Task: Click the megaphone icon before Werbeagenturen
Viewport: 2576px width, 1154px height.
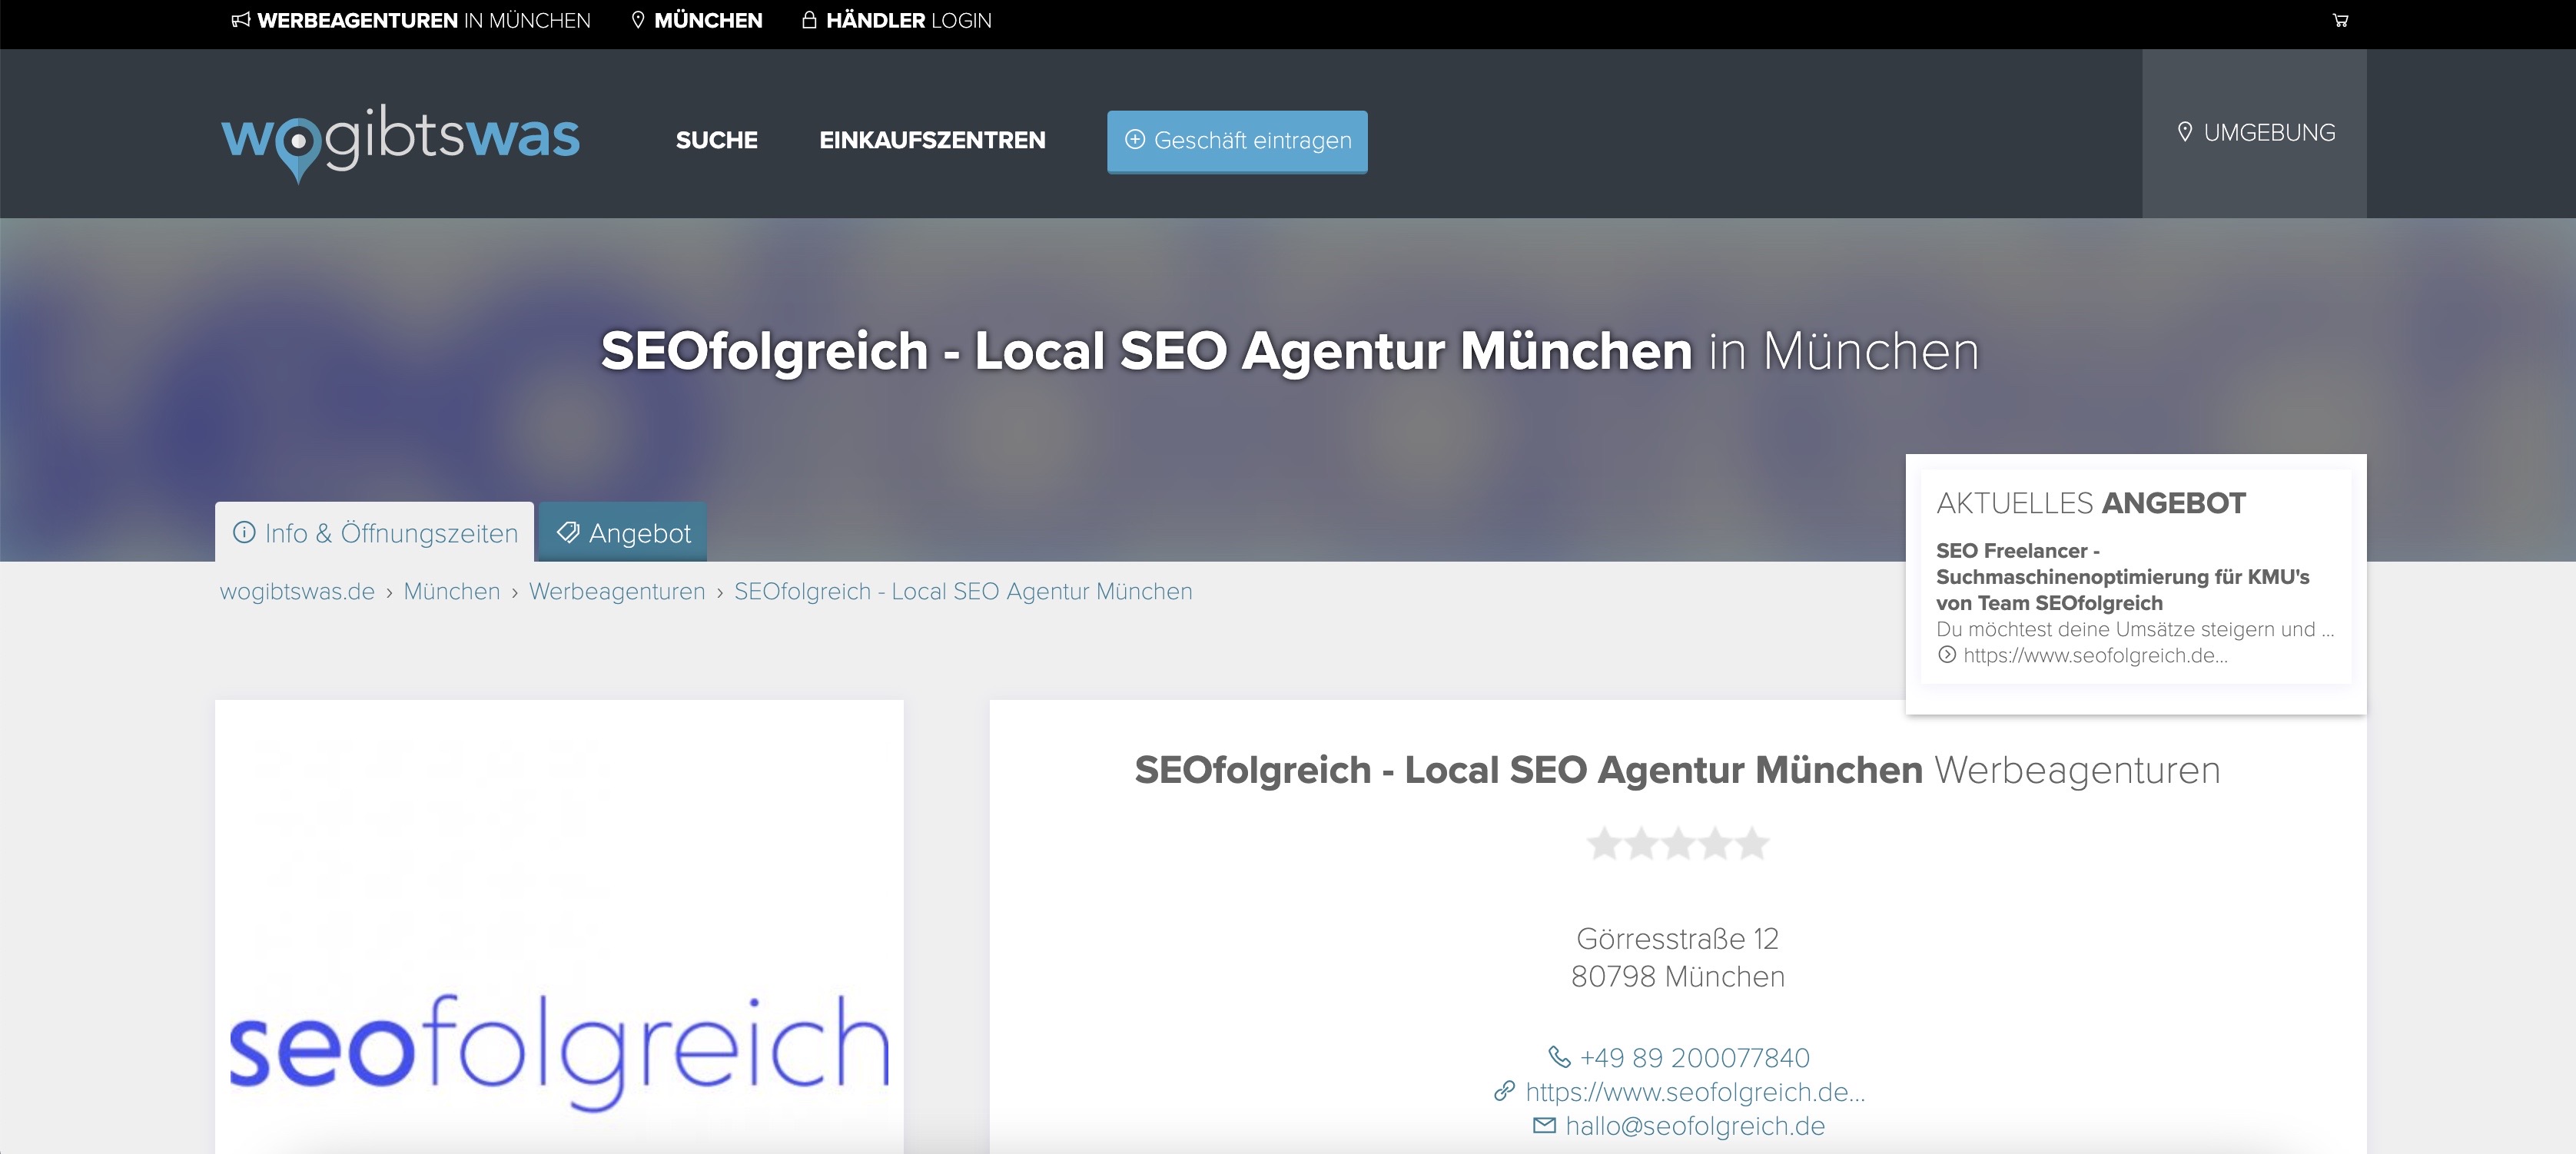Action: [x=241, y=20]
